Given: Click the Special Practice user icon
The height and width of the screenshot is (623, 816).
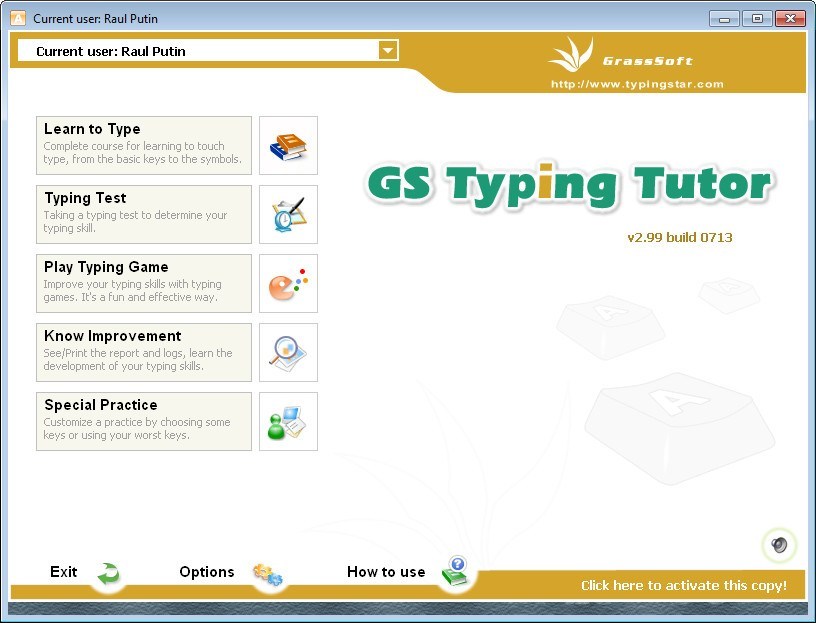Looking at the screenshot, I should click(x=288, y=422).
